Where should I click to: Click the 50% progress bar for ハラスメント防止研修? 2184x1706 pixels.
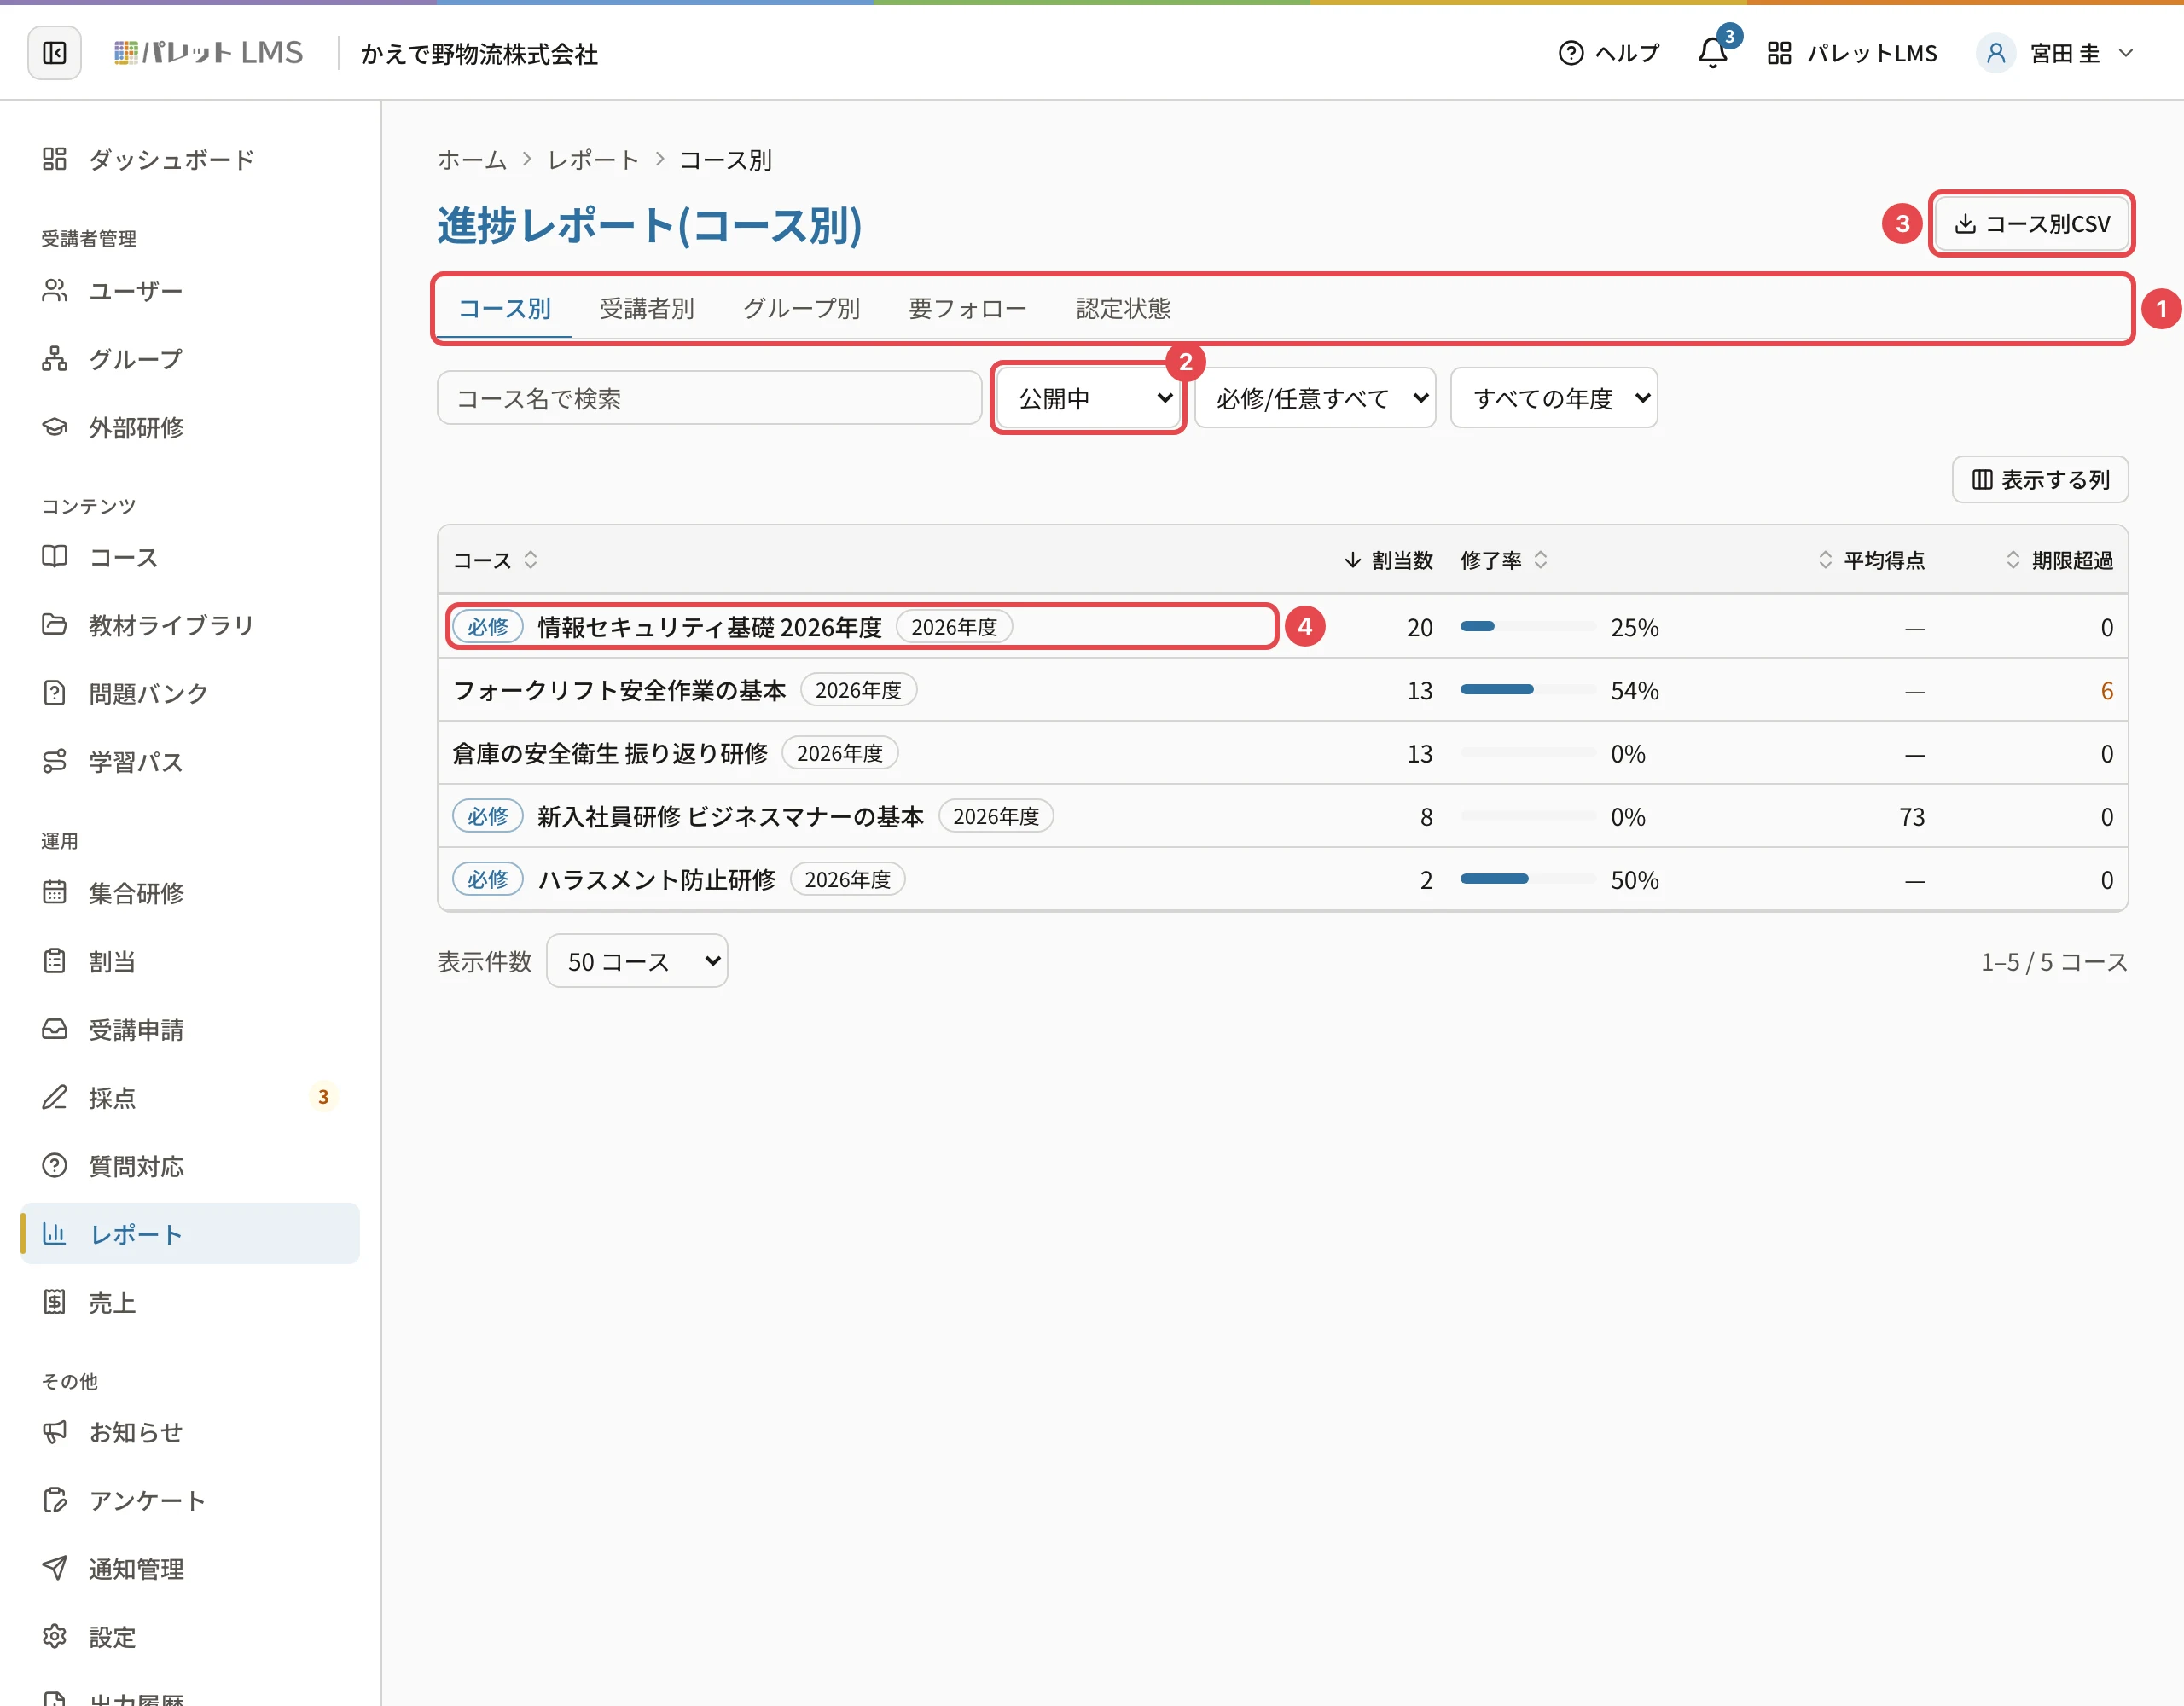1527,879
